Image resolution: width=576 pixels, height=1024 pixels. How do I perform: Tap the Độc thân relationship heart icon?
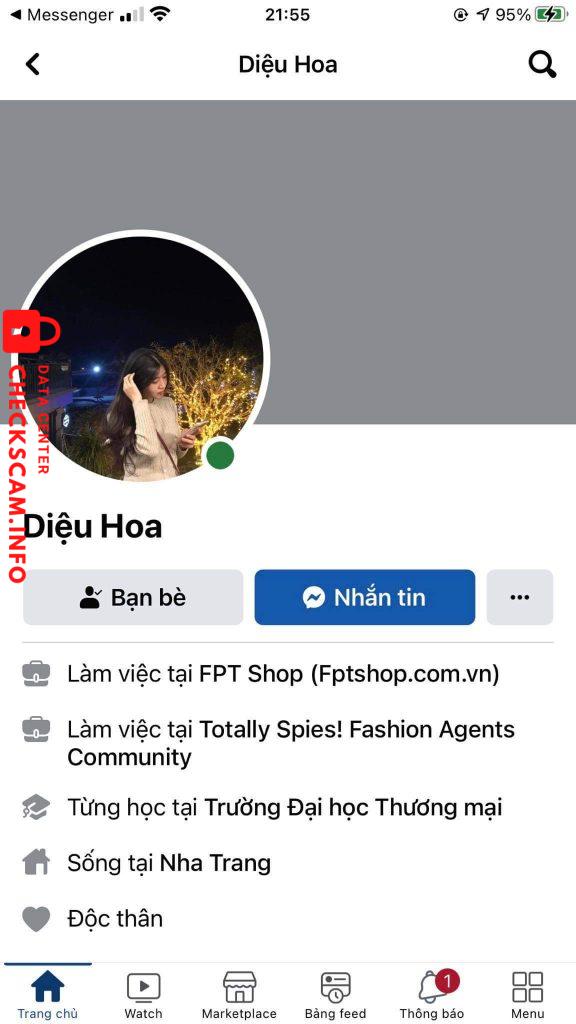tap(36, 919)
